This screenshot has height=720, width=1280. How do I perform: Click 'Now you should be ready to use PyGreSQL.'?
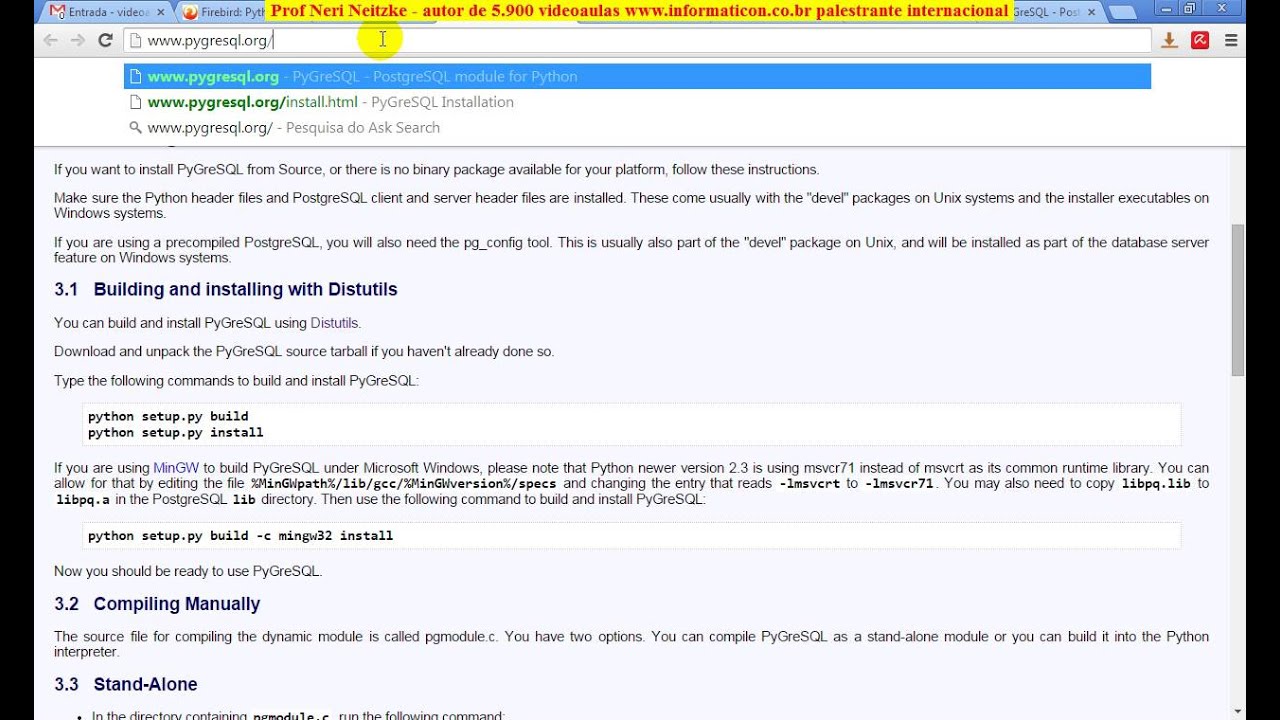[188, 571]
